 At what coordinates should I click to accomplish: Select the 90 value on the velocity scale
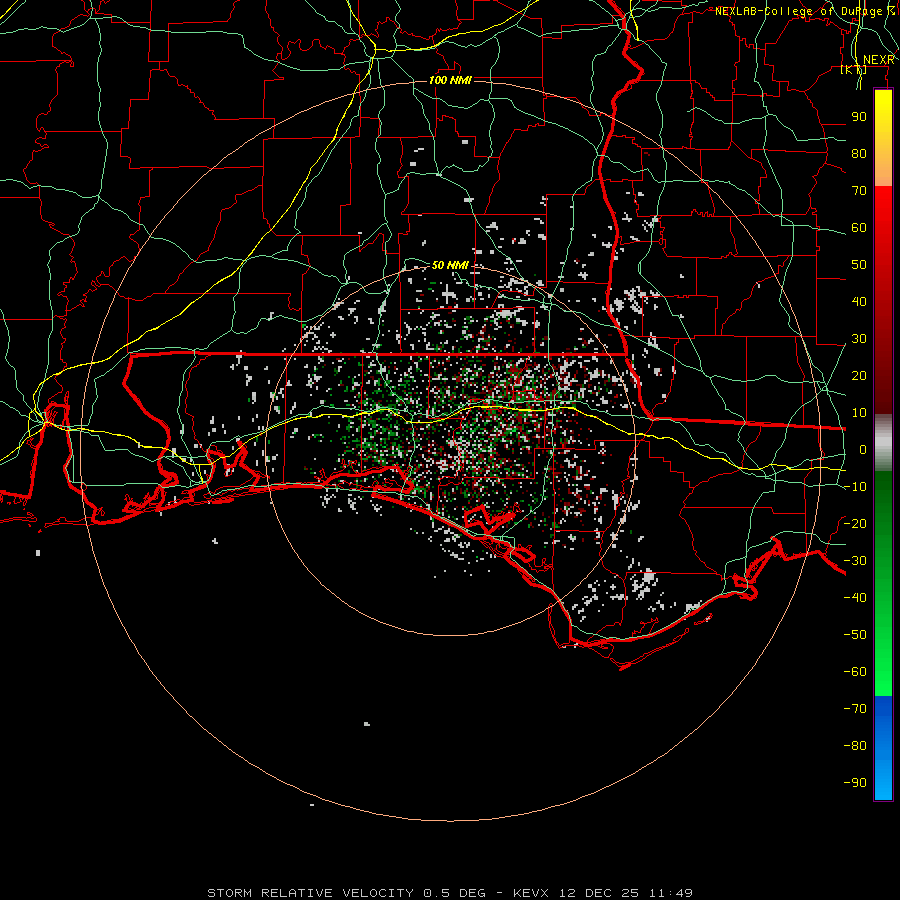pyautogui.click(x=859, y=117)
